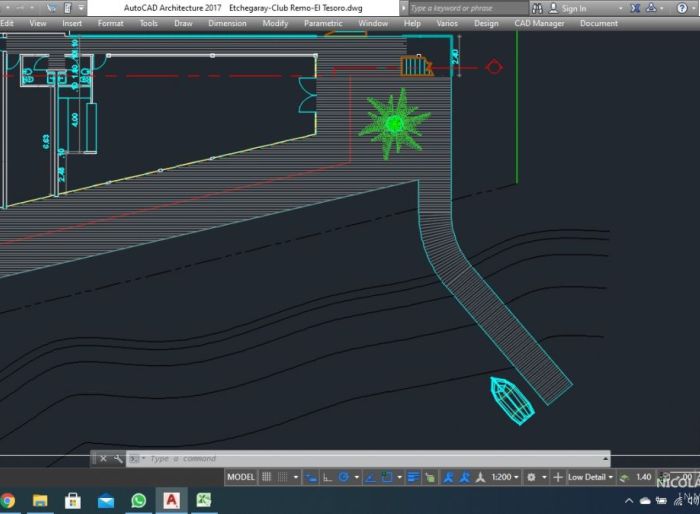Image resolution: width=700 pixels, height=514 pixels.
Task: Open command line customize wrench
Action: pyautogui.click(x=118, y=459)
